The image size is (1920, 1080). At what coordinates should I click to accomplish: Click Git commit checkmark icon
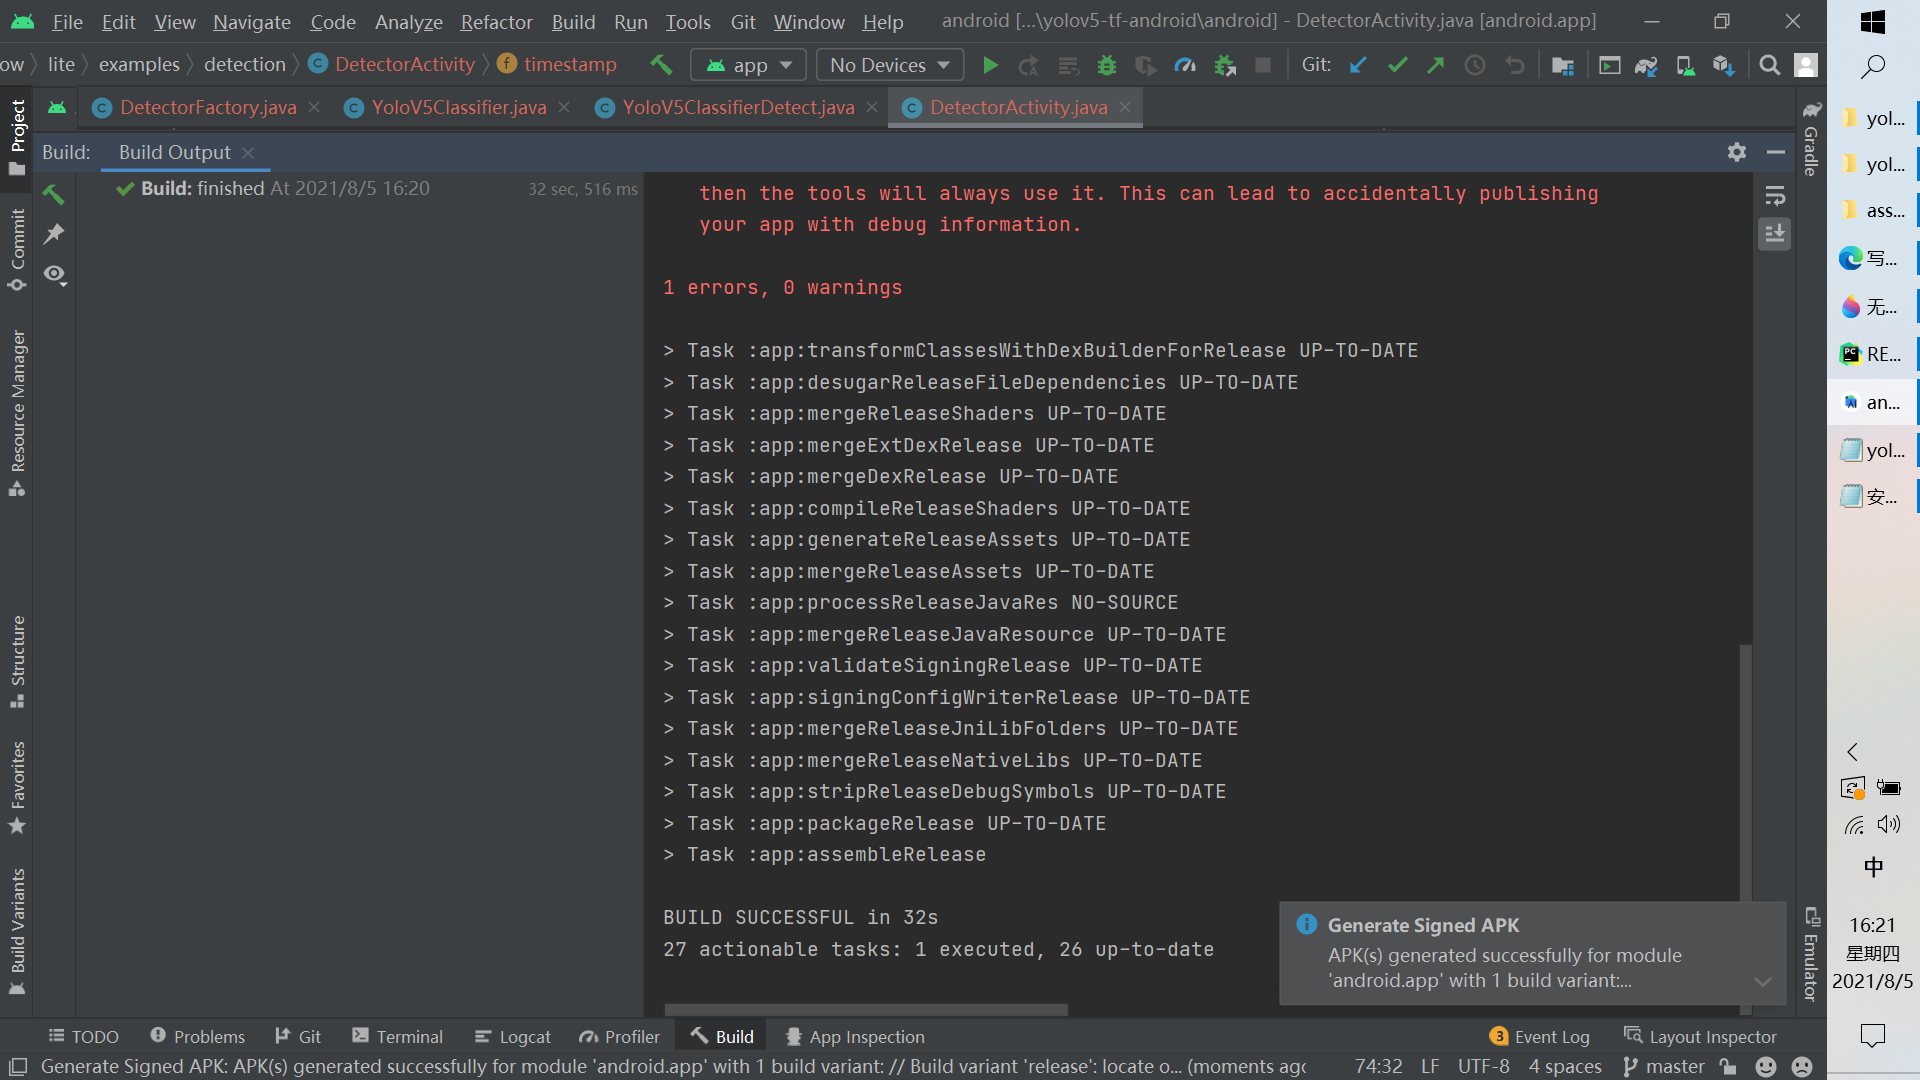[x=1397, y=65]
